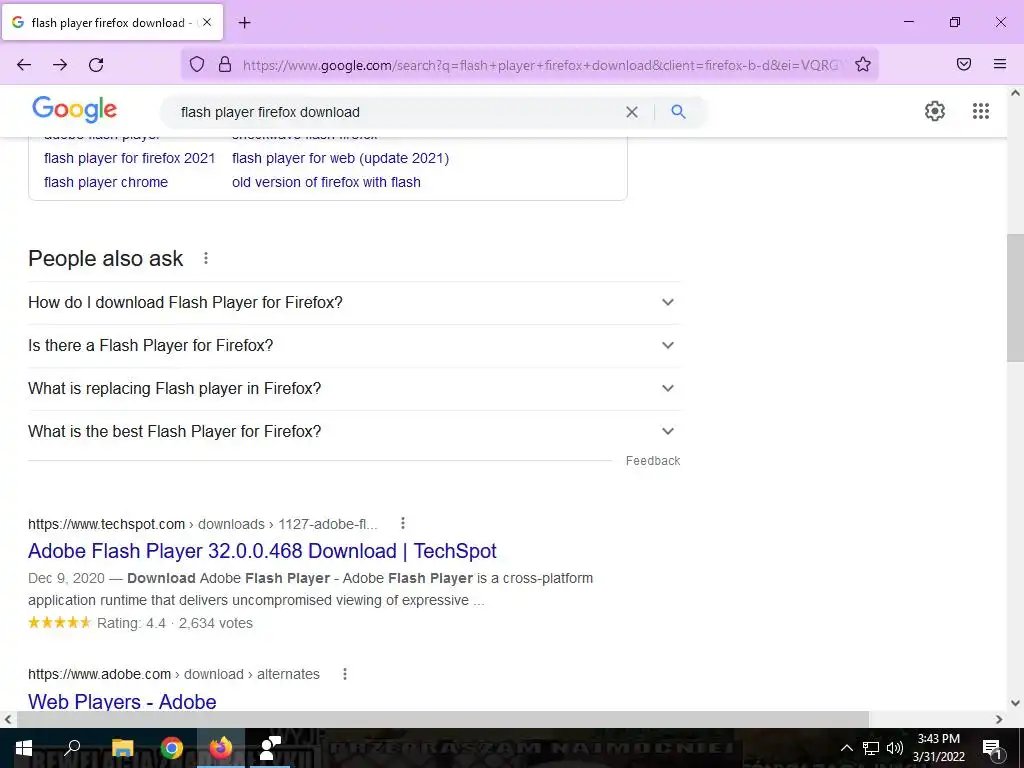Screen dimensions: 1024x768
Task: Click the adobe.com download alternates URL
Action: (x=174, y=674)
